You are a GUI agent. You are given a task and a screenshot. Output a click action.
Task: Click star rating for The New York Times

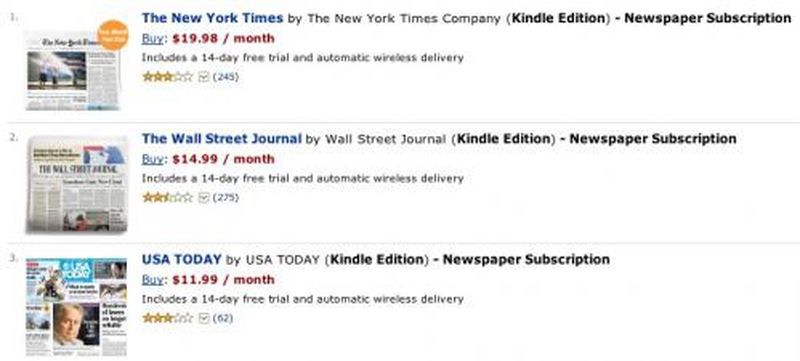(168, 77)
